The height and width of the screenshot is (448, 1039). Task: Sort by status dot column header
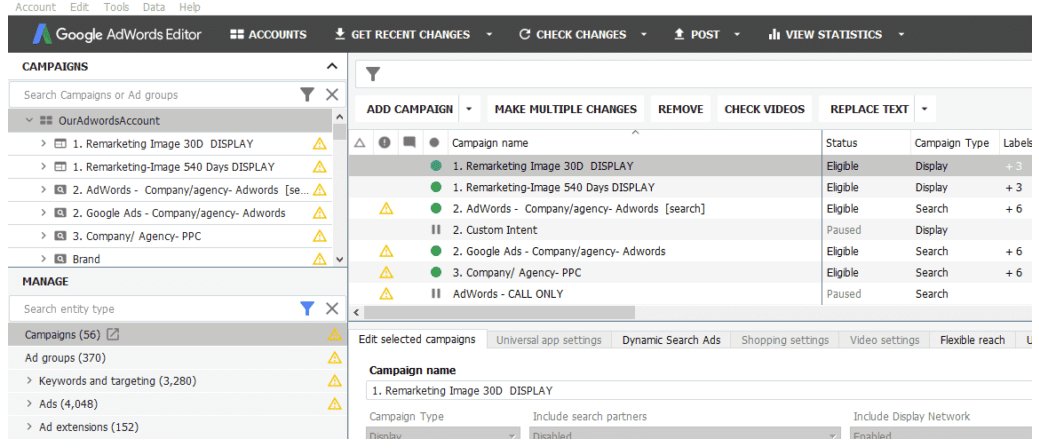(x=435, y=142)
